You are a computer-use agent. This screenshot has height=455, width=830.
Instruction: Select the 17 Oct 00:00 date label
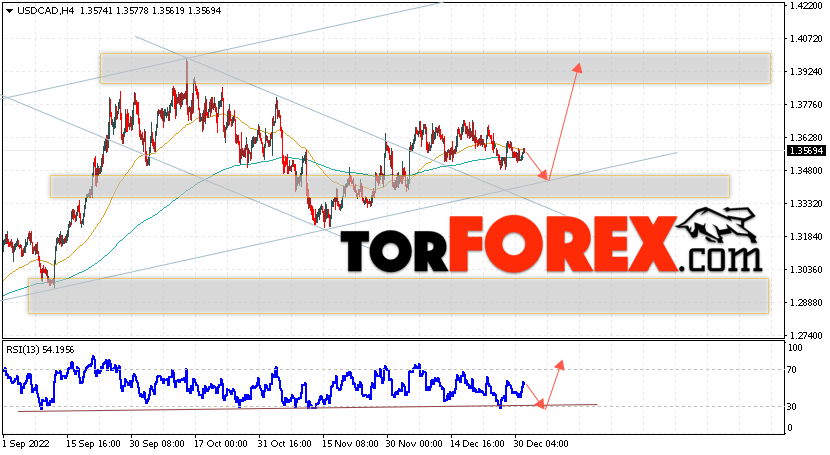tap(221, 443)
